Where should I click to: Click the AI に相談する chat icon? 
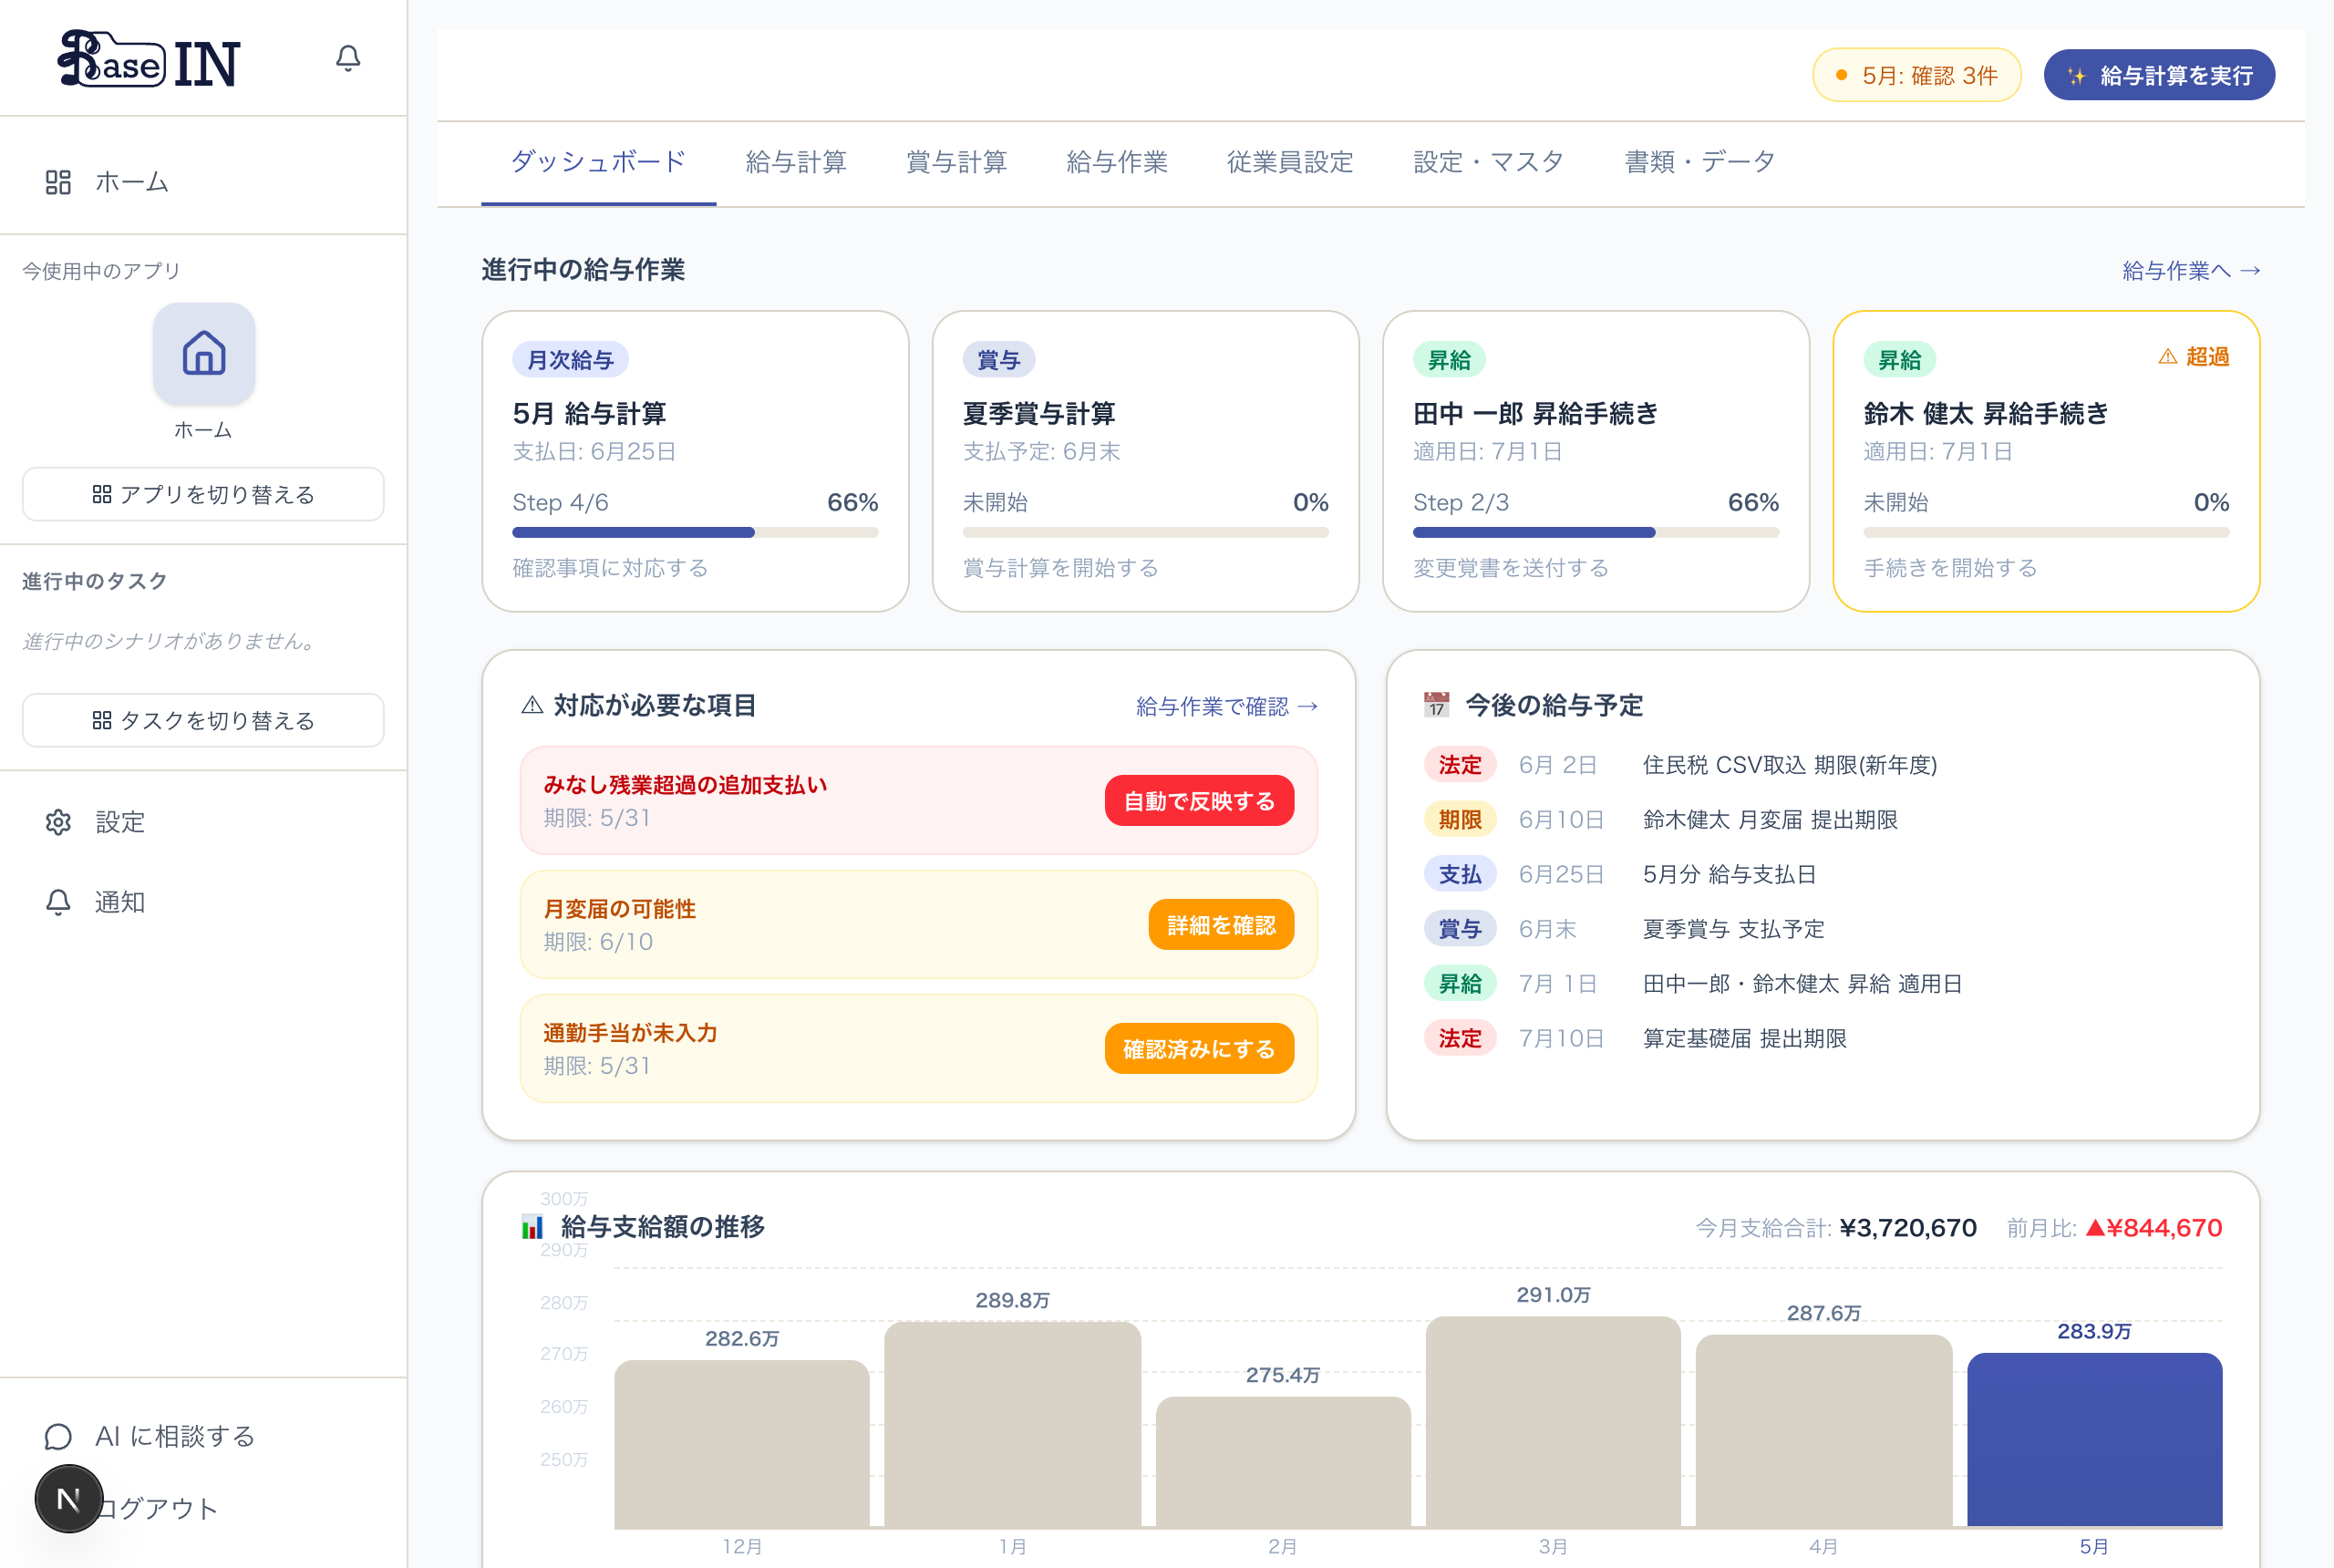(58, 1437)
